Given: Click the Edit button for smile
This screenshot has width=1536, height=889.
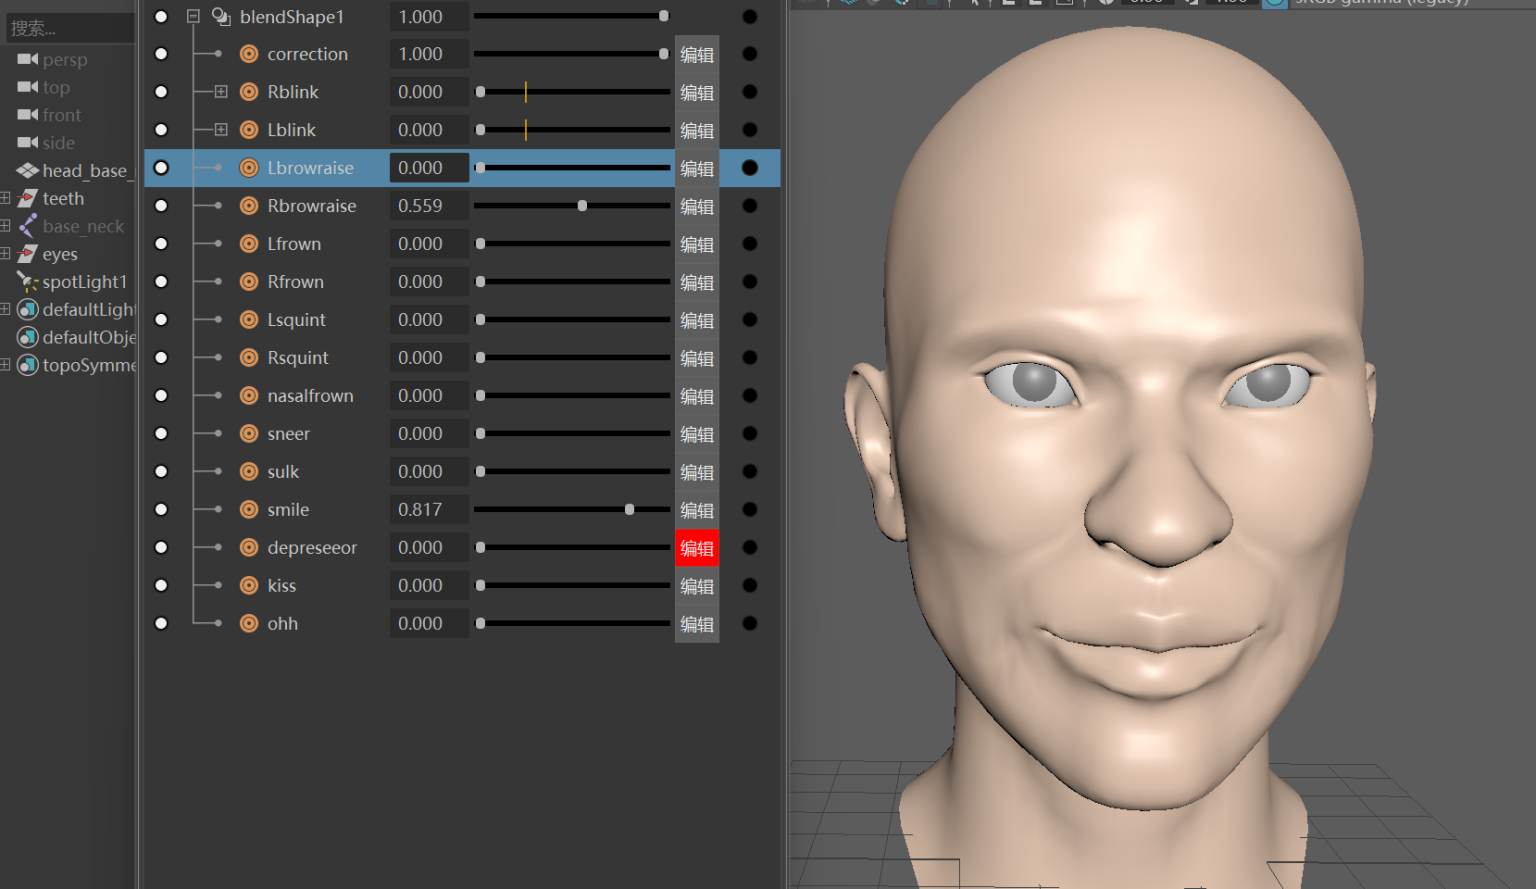Looking at the screenshot, I should coord(697,510).
